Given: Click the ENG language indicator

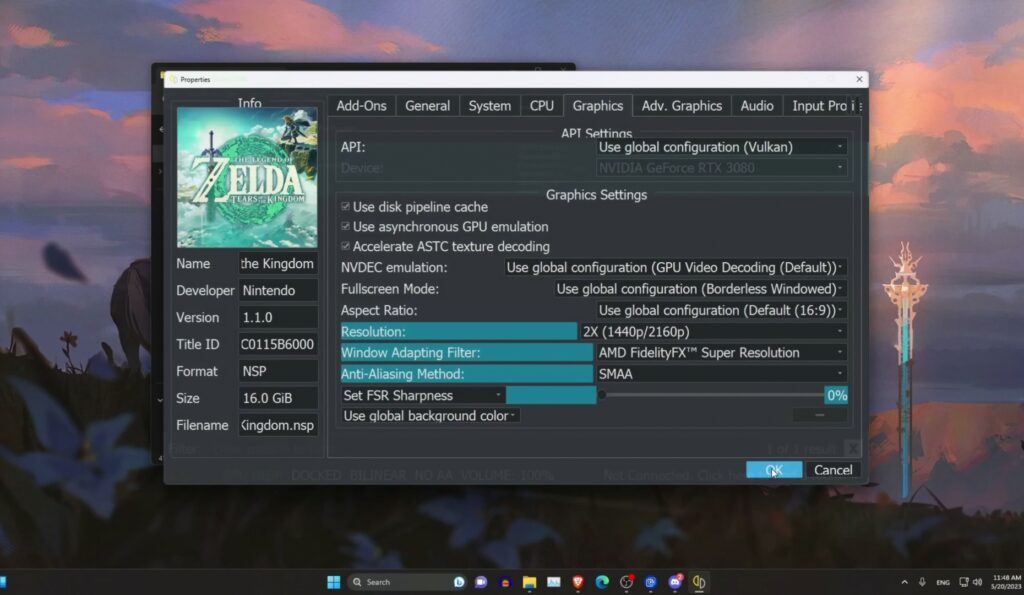Looking at the screenshot, I should pyautogui.click(x=943, y=582).
